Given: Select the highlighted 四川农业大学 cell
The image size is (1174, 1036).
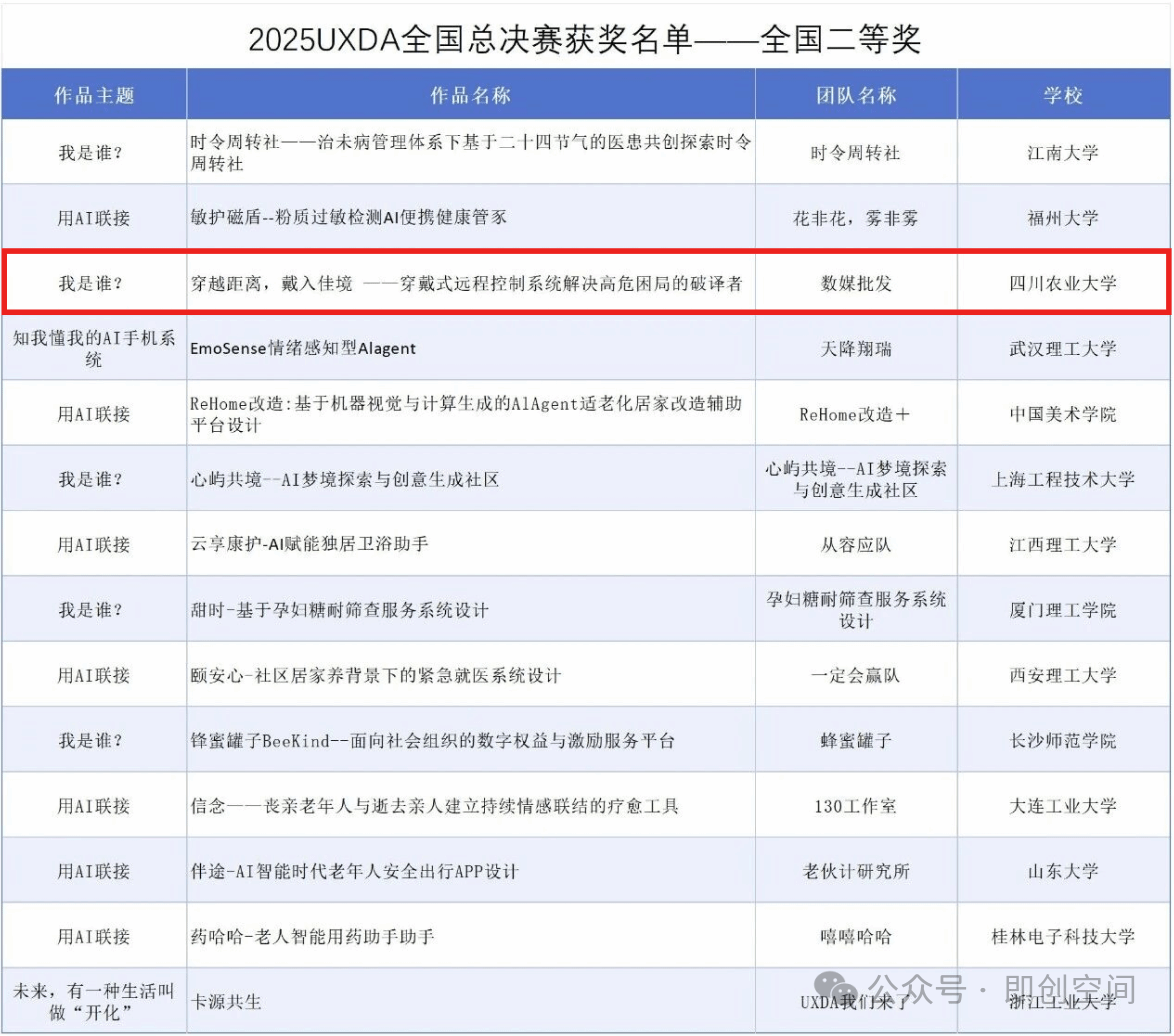Looking at the screenshot, I should tap(1063, 283).
